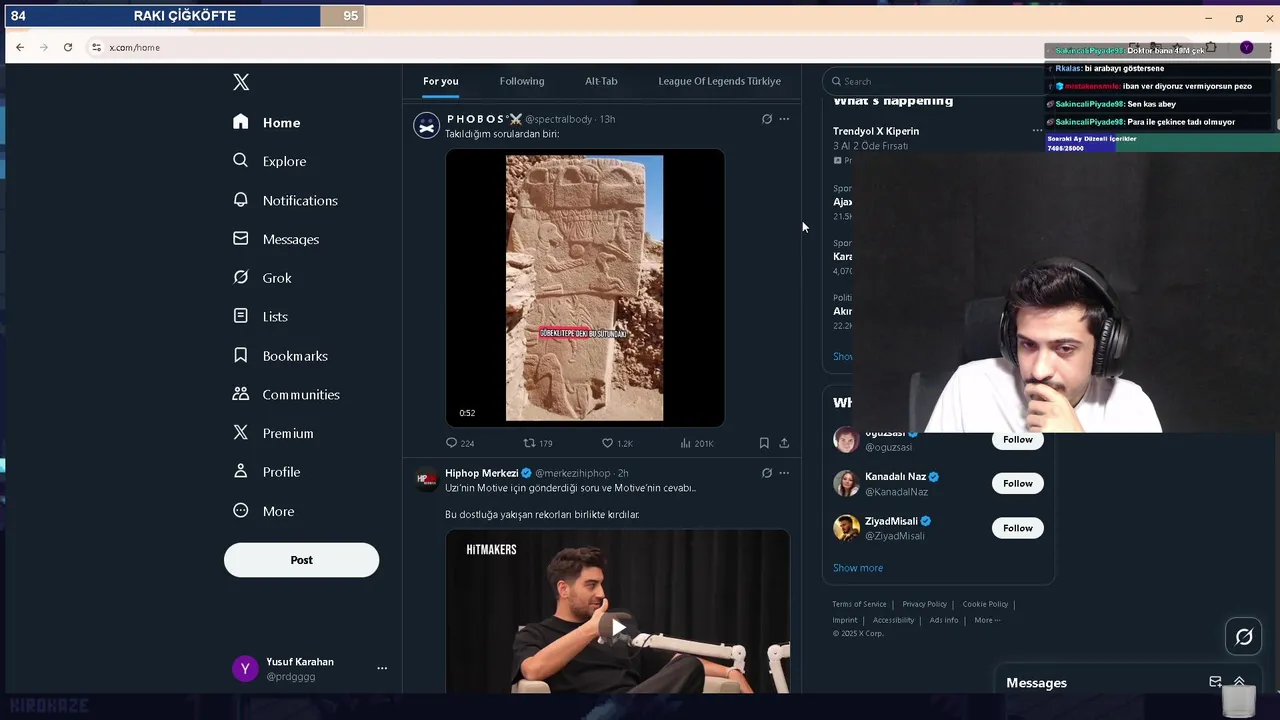
Task: Click the browser address bar x.com/home
Action: tap(134, 47)
